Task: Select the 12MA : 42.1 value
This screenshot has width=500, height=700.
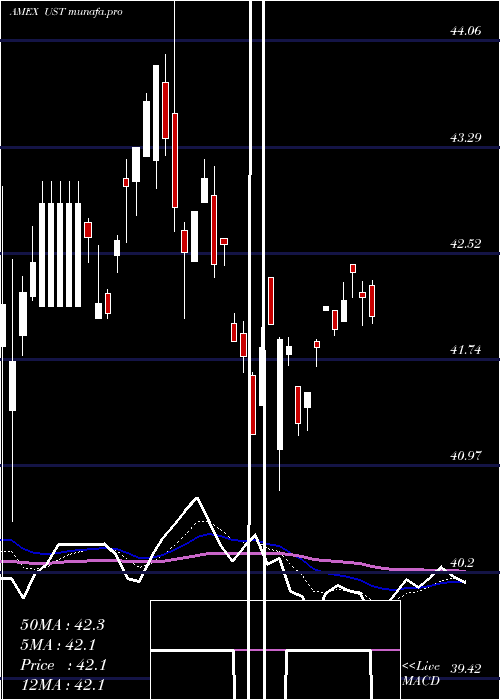Action: [62, 685]
